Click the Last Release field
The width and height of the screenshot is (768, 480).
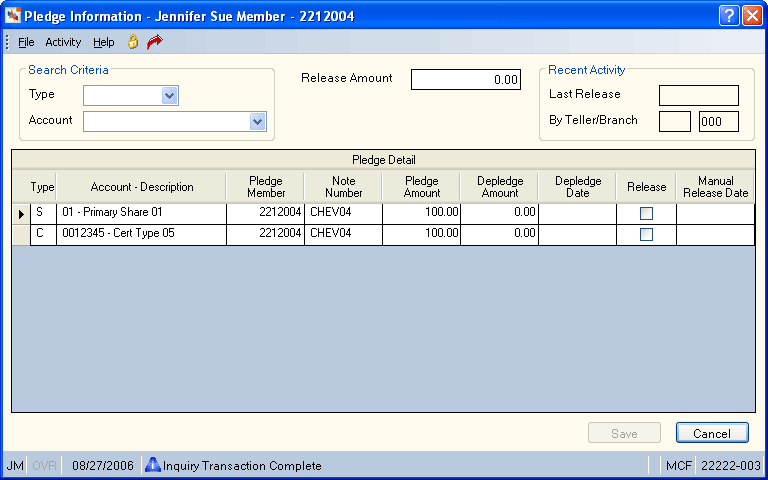pos(699,95)
